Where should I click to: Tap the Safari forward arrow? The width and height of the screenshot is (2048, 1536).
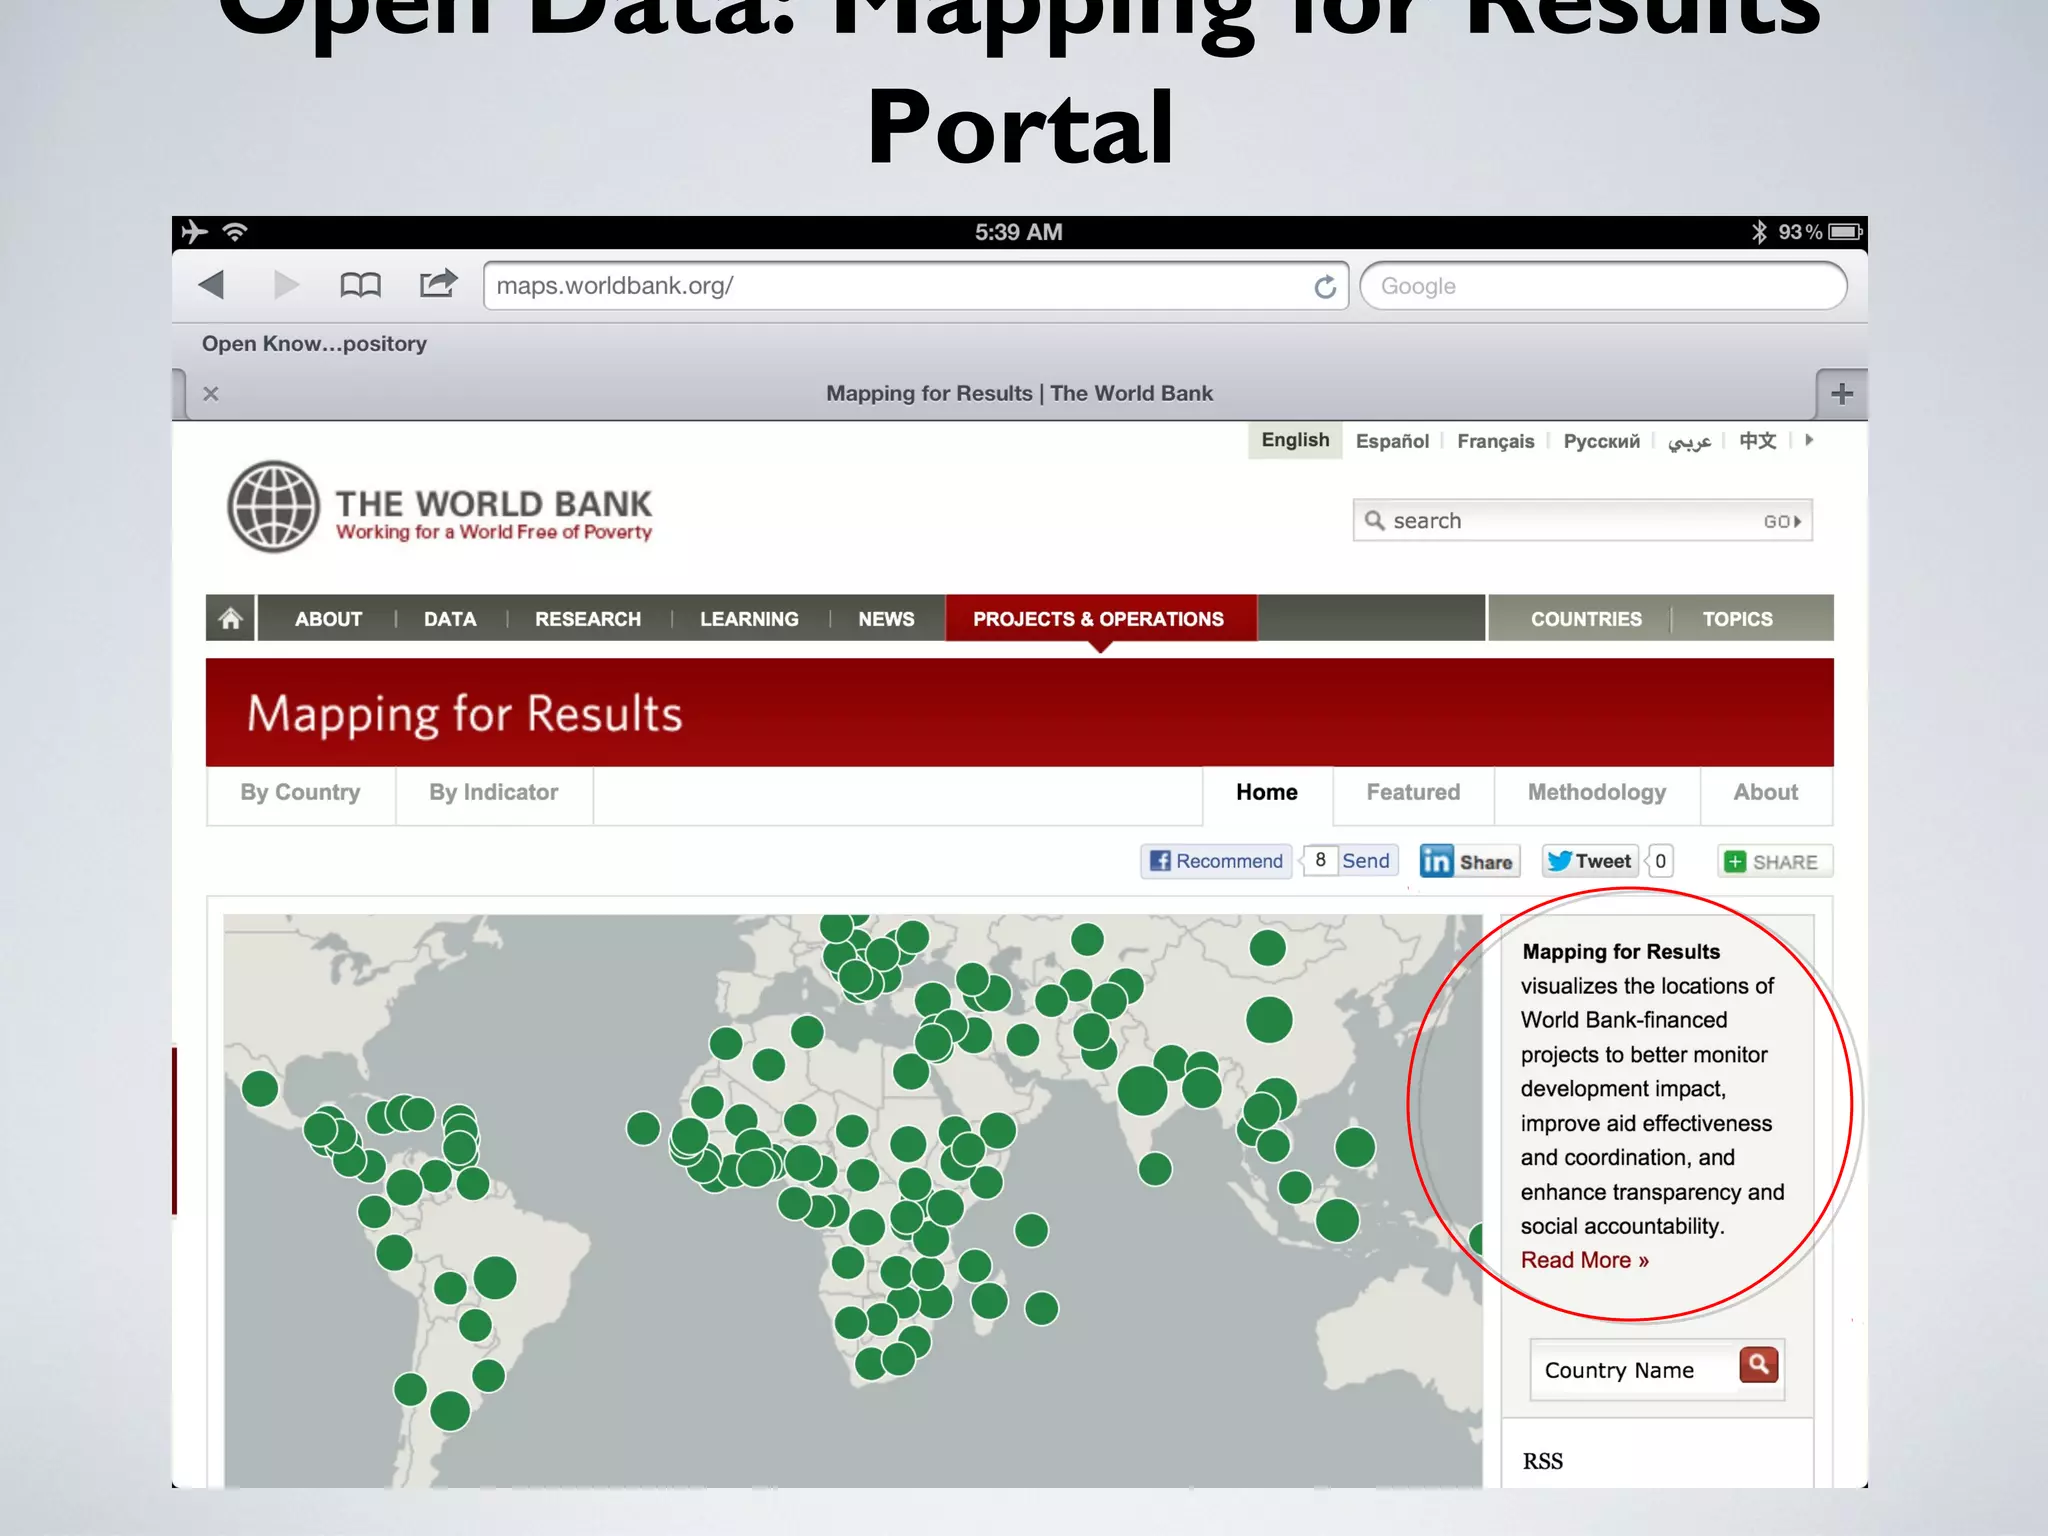coord(286,285)
